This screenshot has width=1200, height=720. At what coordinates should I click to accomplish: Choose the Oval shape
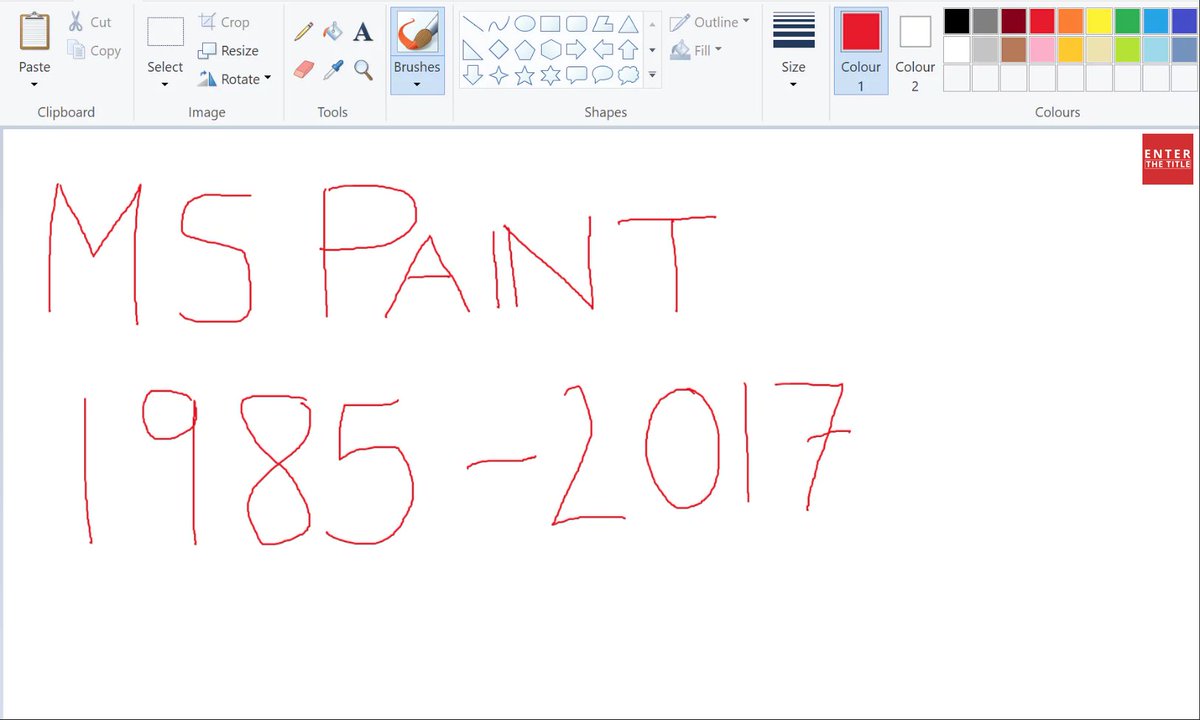[x=525, y=24]
